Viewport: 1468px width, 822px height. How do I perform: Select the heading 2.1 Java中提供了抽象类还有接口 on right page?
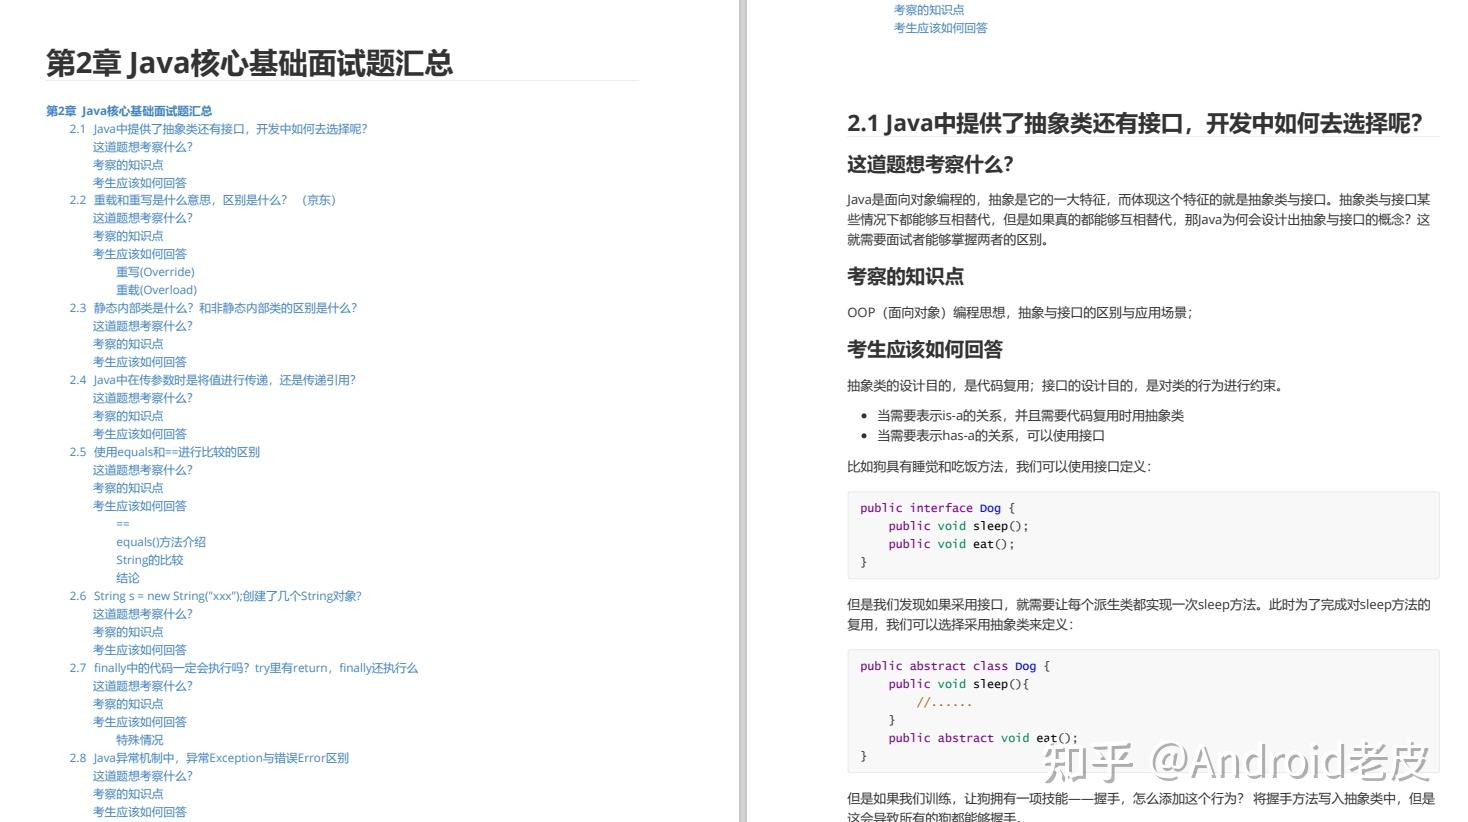coord(1134,123)
